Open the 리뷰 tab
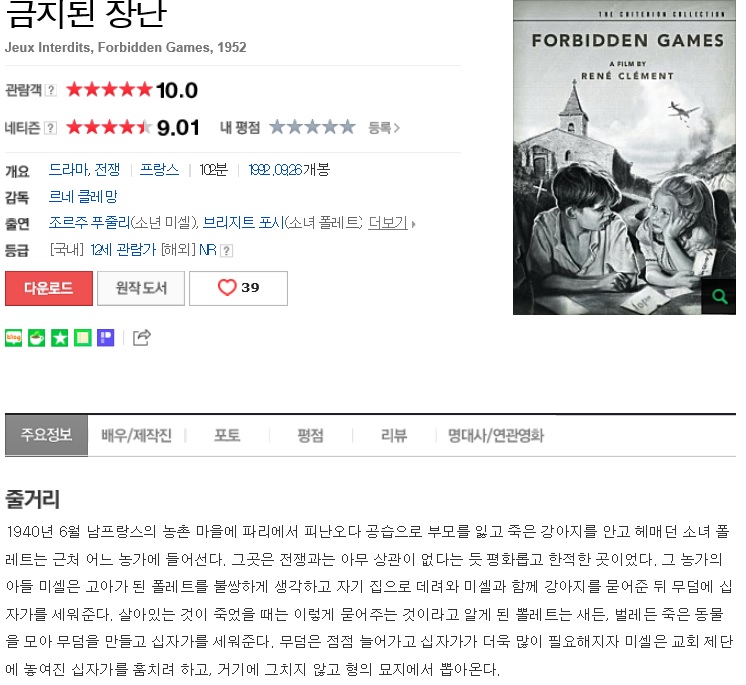 (394, 435)
